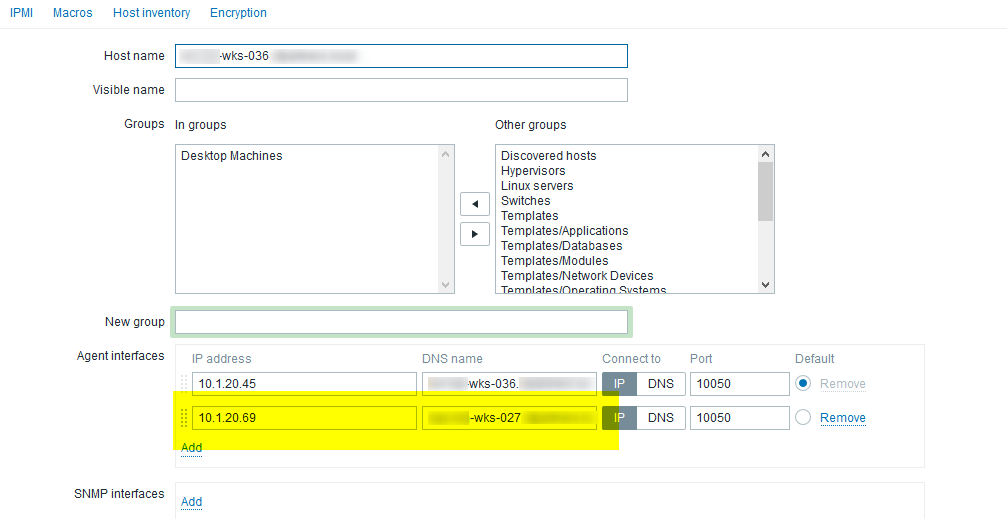
Task: Remove the 10.1.20.69 agent interface
Action: click(842, 418)
